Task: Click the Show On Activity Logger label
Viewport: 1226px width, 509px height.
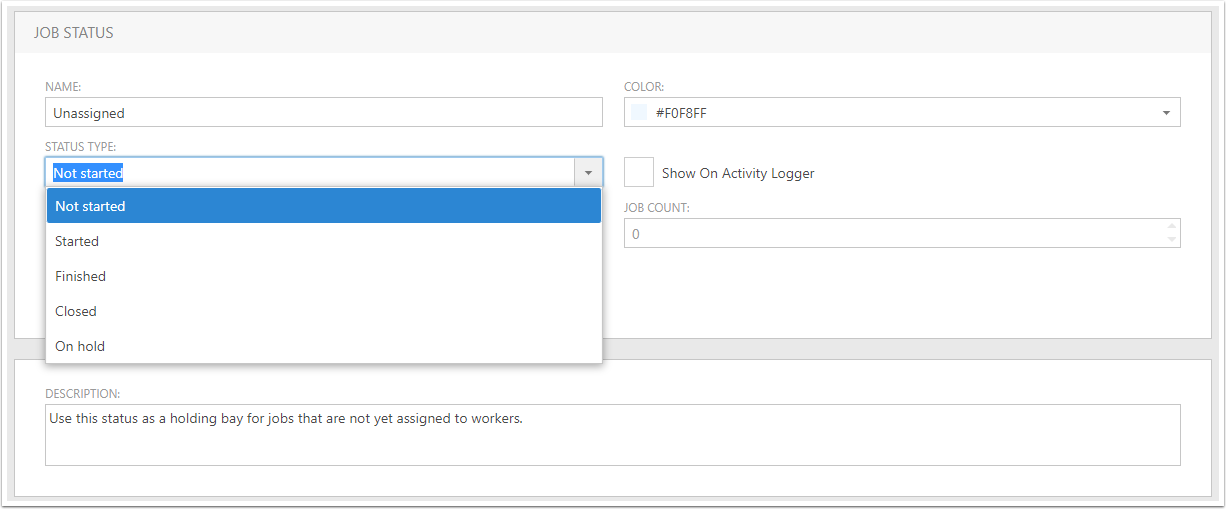Action: point(738,173)
